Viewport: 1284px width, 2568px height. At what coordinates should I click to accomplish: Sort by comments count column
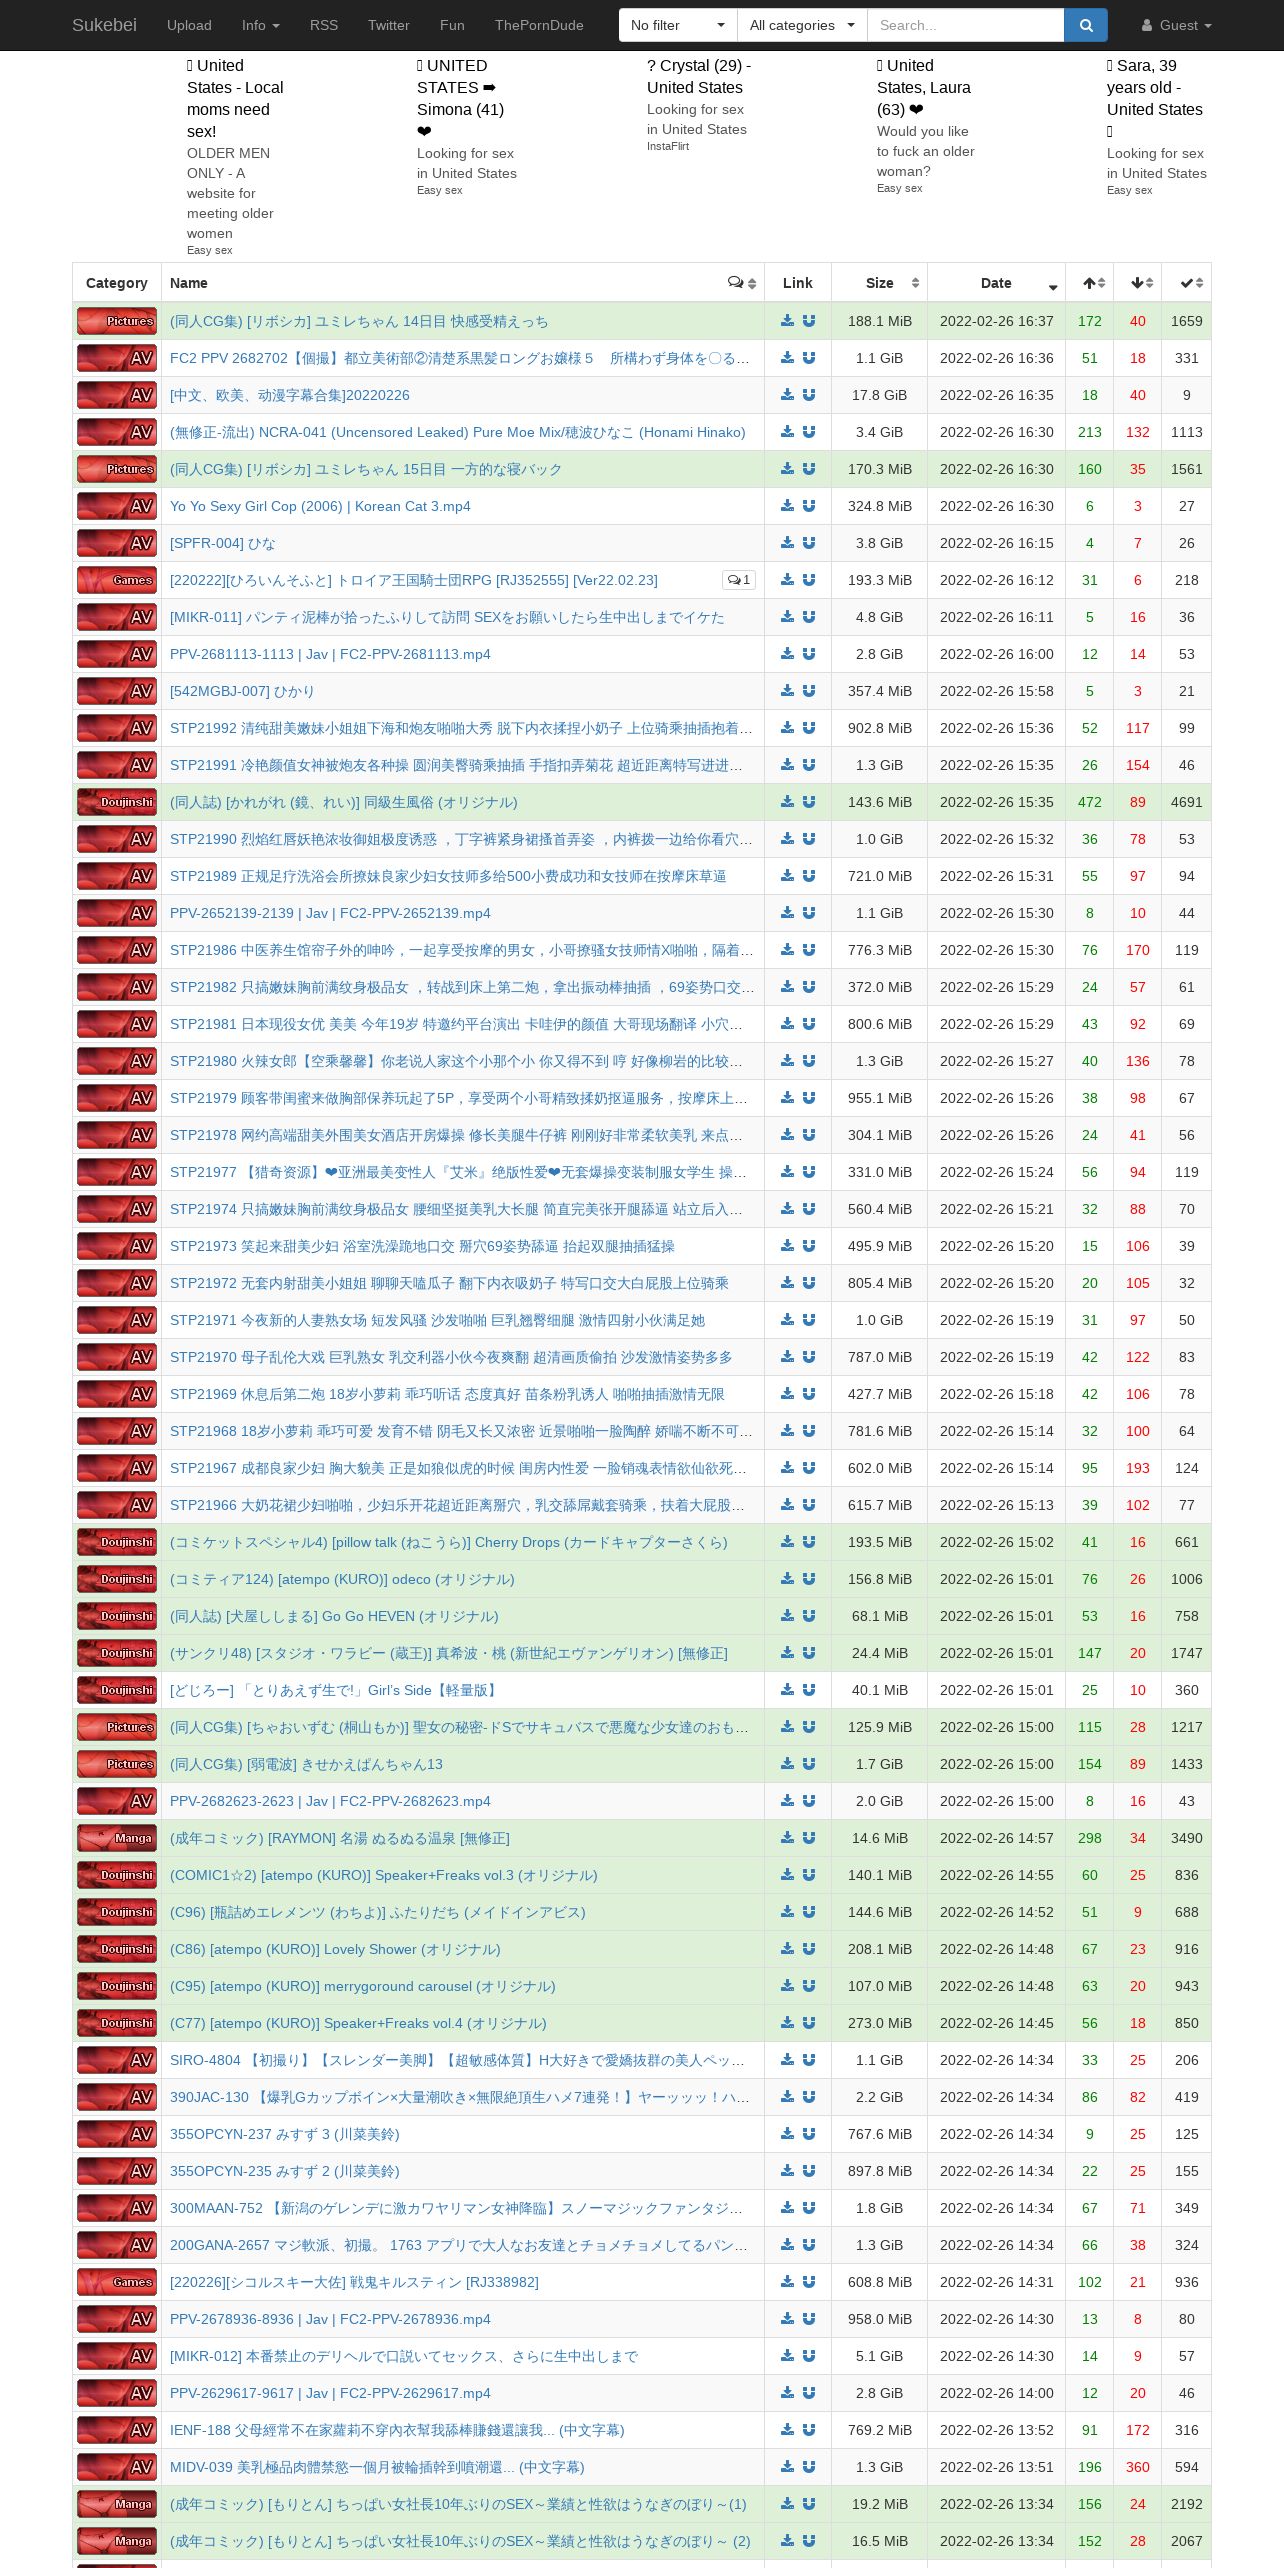(741, 283)
